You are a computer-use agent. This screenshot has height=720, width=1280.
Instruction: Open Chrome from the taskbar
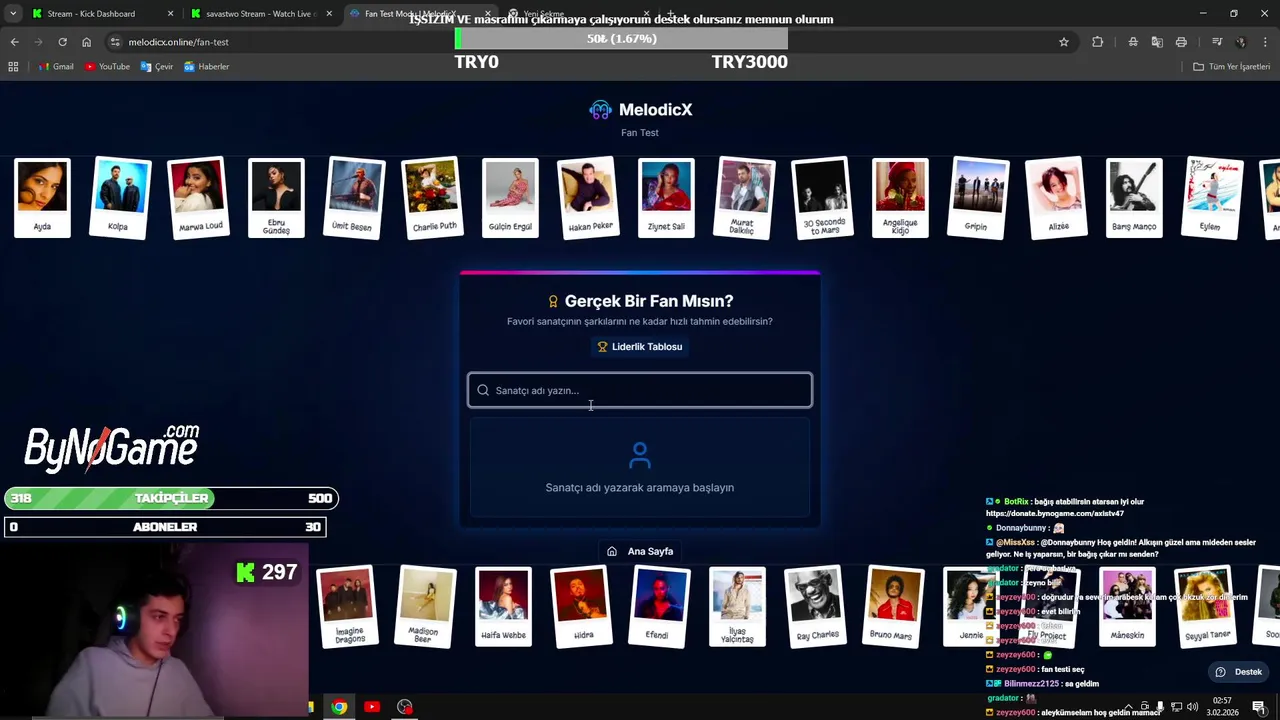(340, 707)
